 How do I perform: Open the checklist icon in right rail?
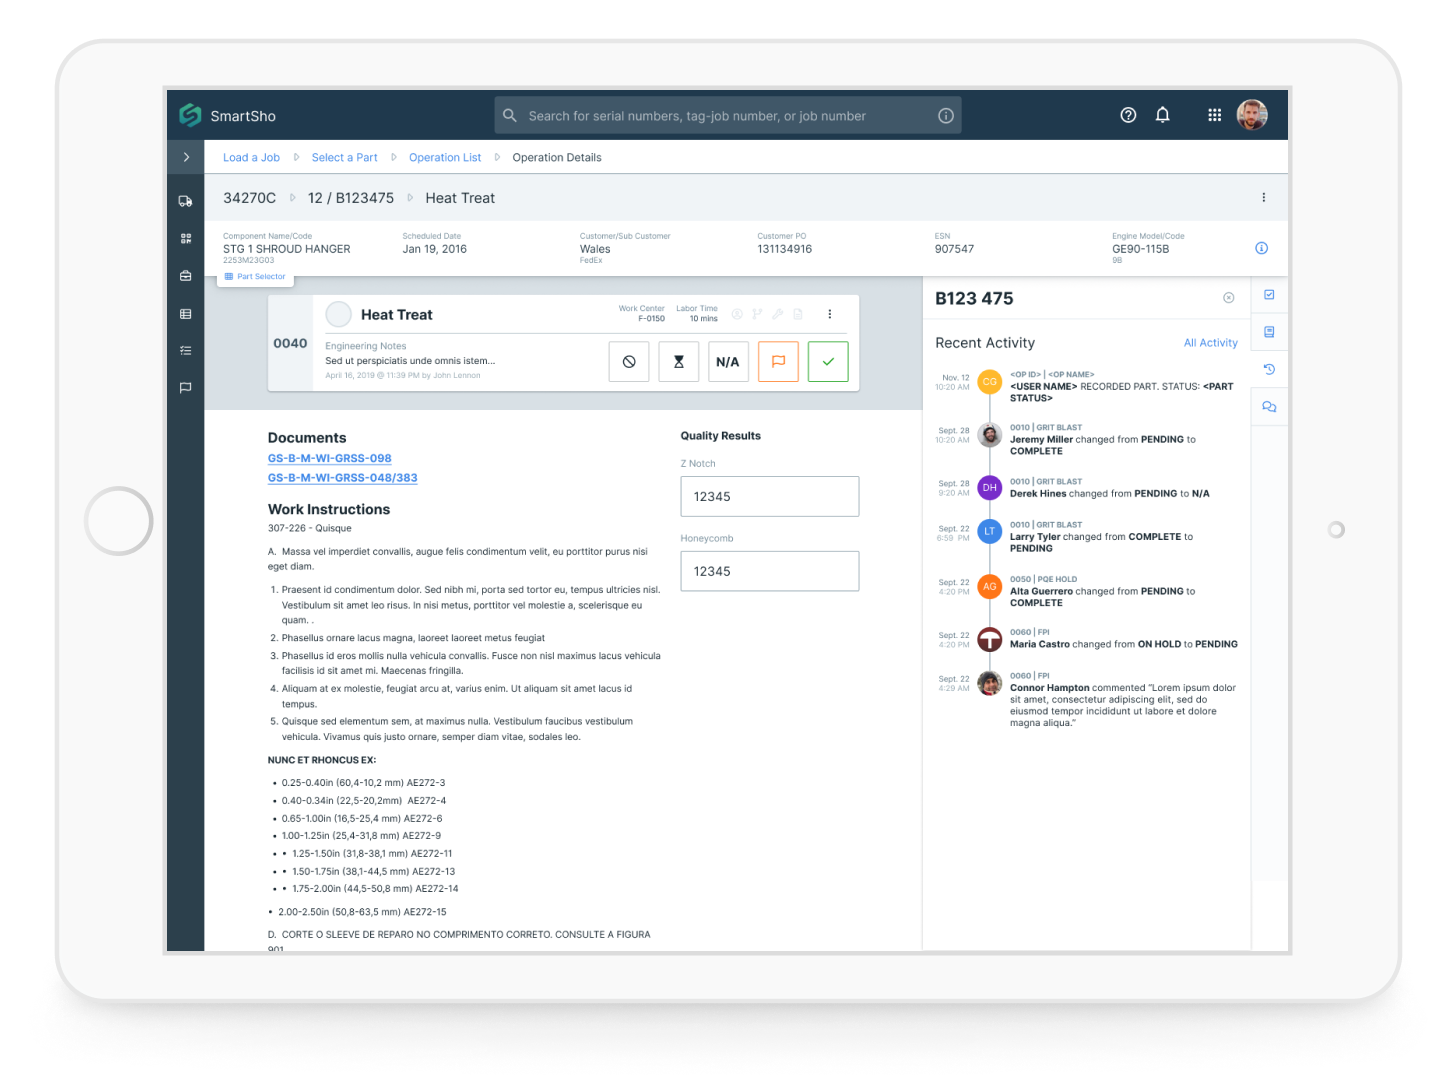click(1269, 295)
